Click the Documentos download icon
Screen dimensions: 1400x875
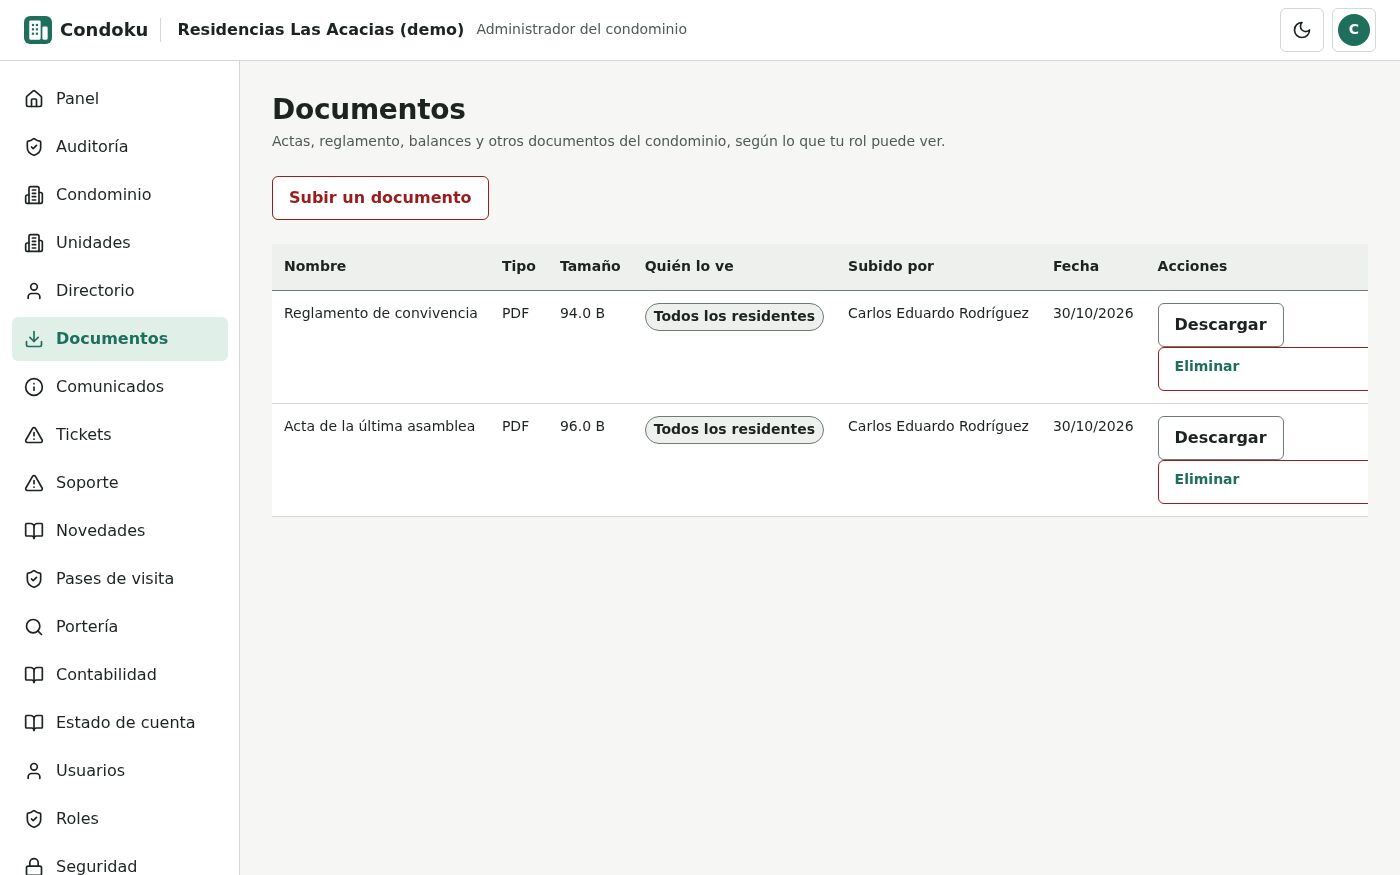click(34, 339)
